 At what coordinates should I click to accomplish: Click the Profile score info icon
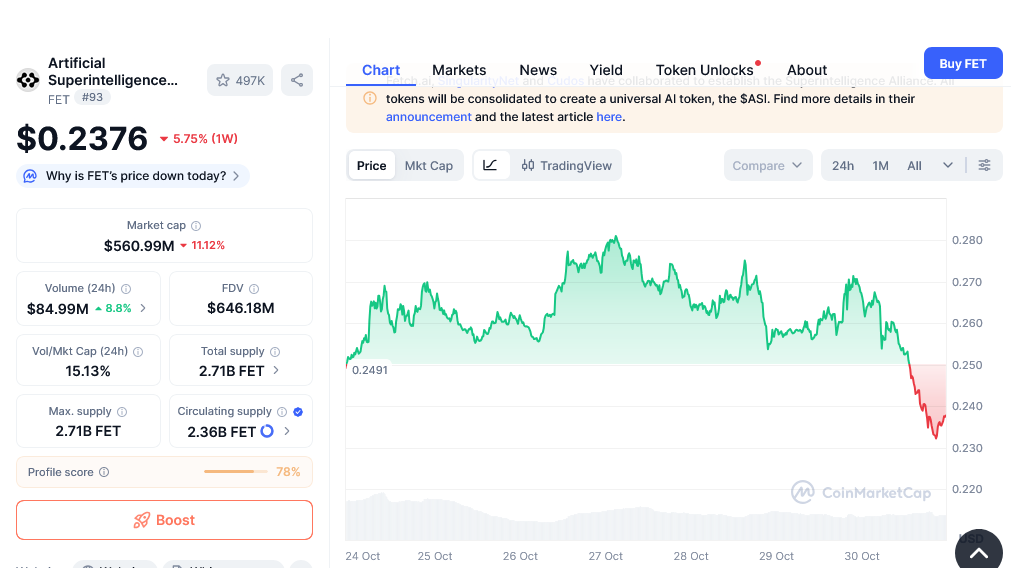[104, 472]
